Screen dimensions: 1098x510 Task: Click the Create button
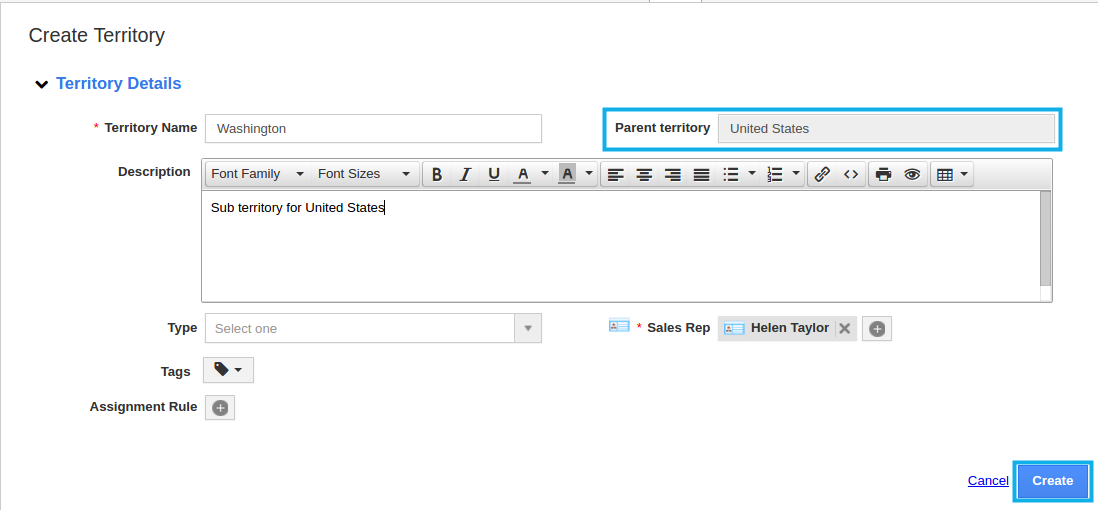[1052, 481]
